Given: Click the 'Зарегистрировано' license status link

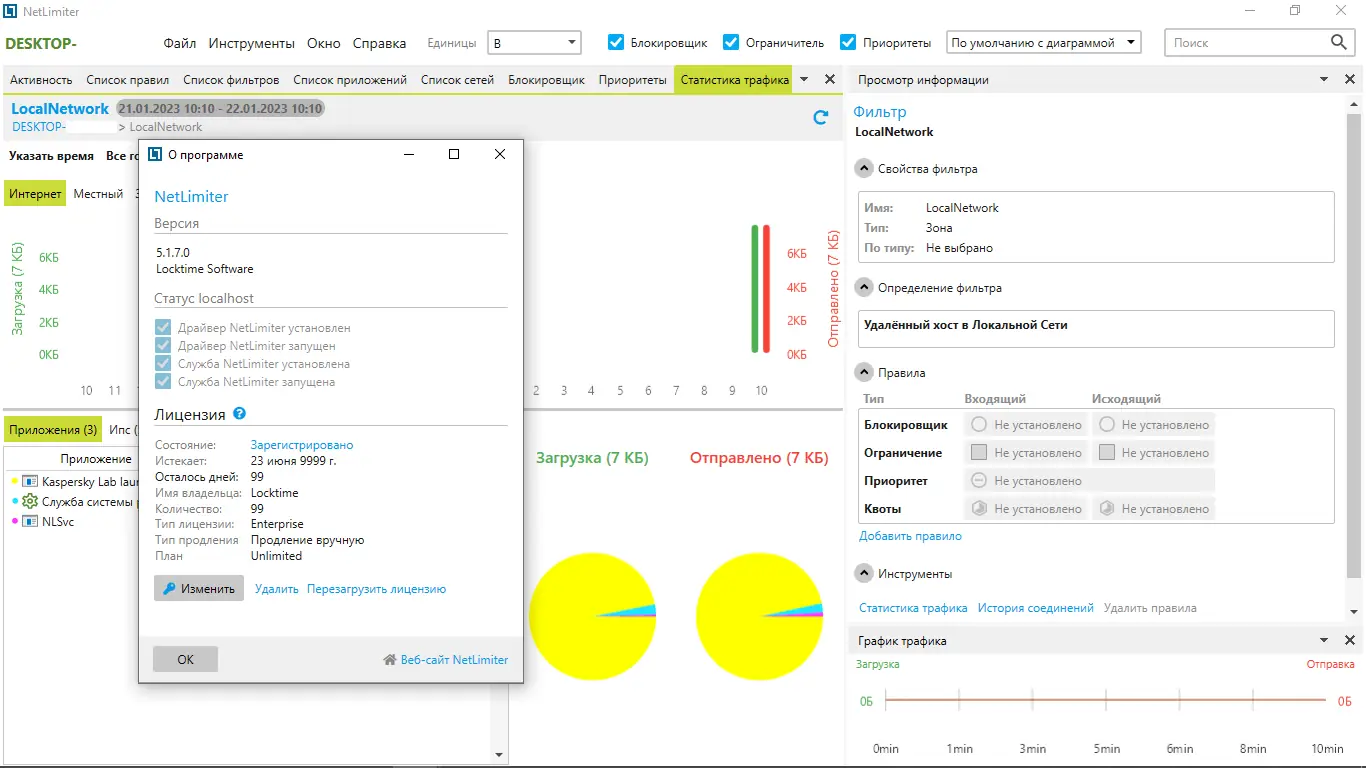Looking at the screenshot, I should 302,445.
